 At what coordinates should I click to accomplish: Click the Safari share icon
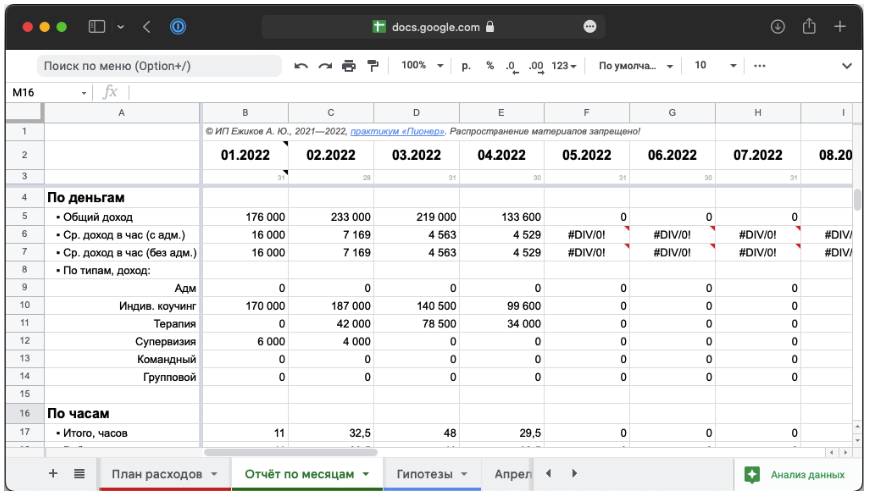[809, 26]
